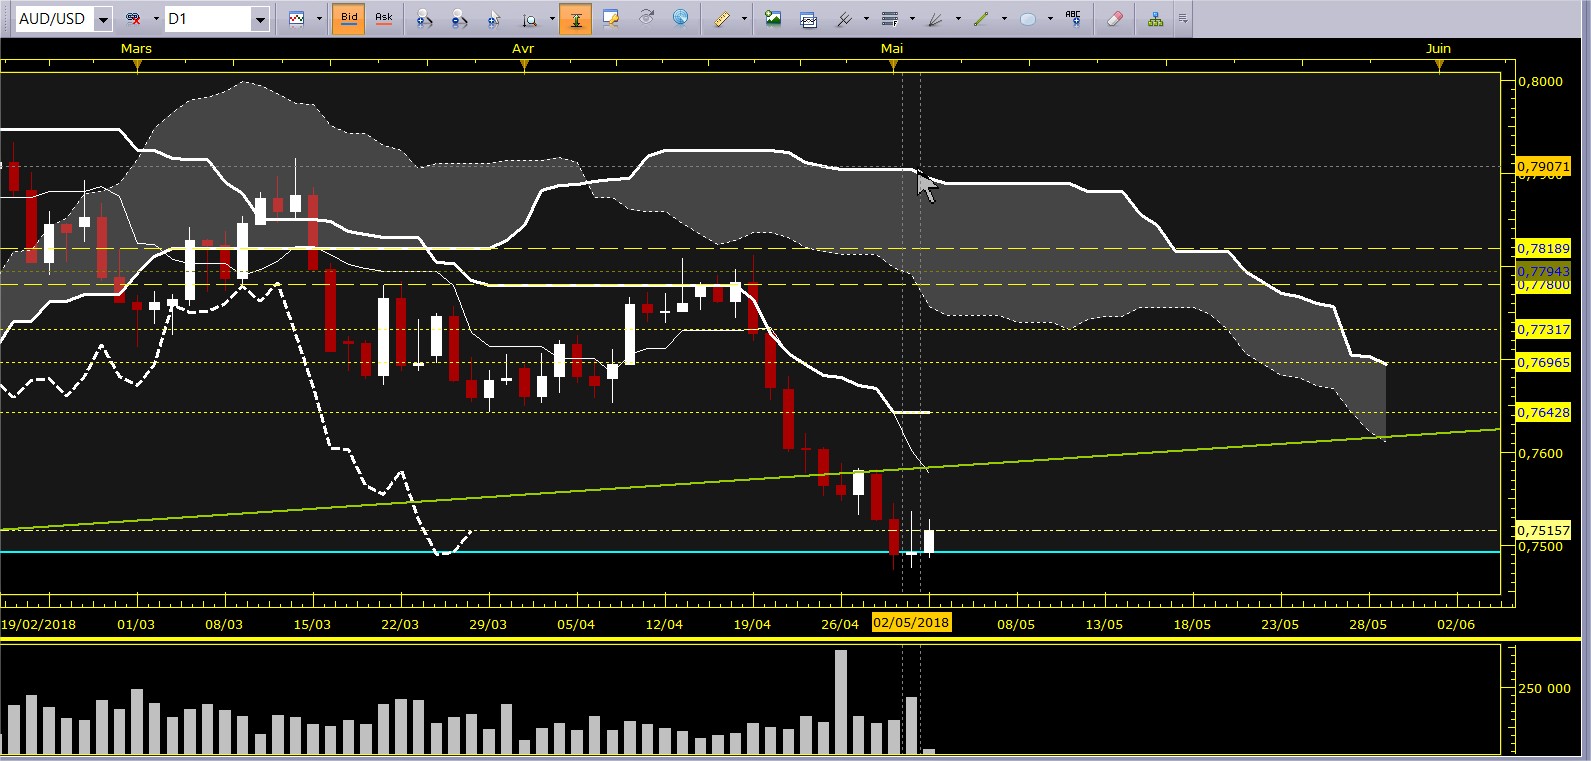Click the 02/05/2018 highlighted date label
Viewport: 1591px width, 761px height.
pyautogui.click(x=911, y=623)
